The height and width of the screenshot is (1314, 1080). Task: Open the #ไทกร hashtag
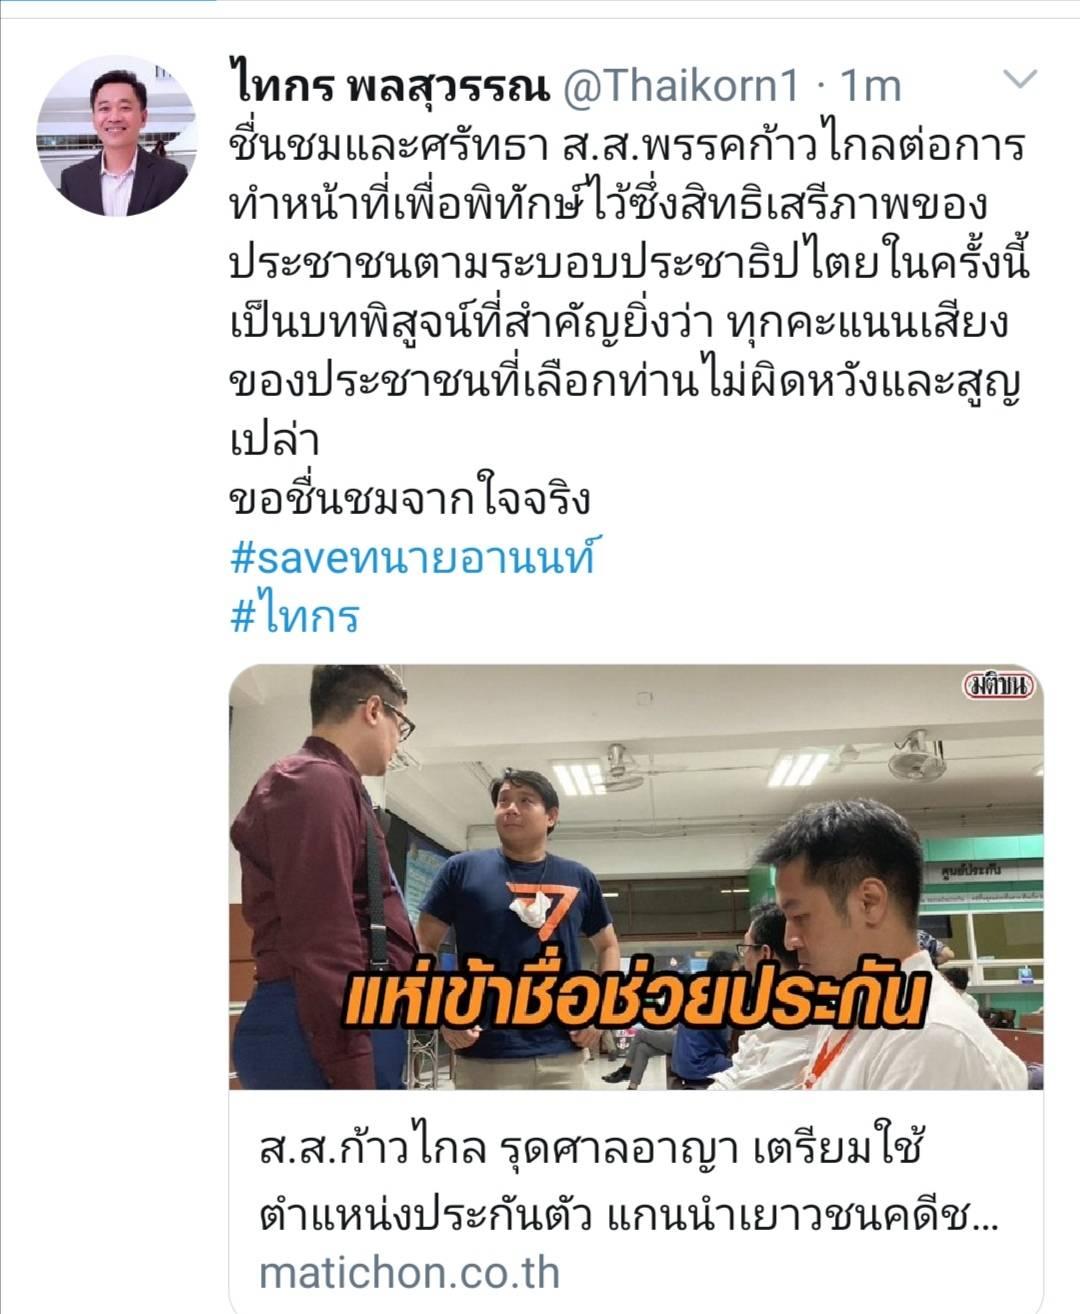point(294,615)
